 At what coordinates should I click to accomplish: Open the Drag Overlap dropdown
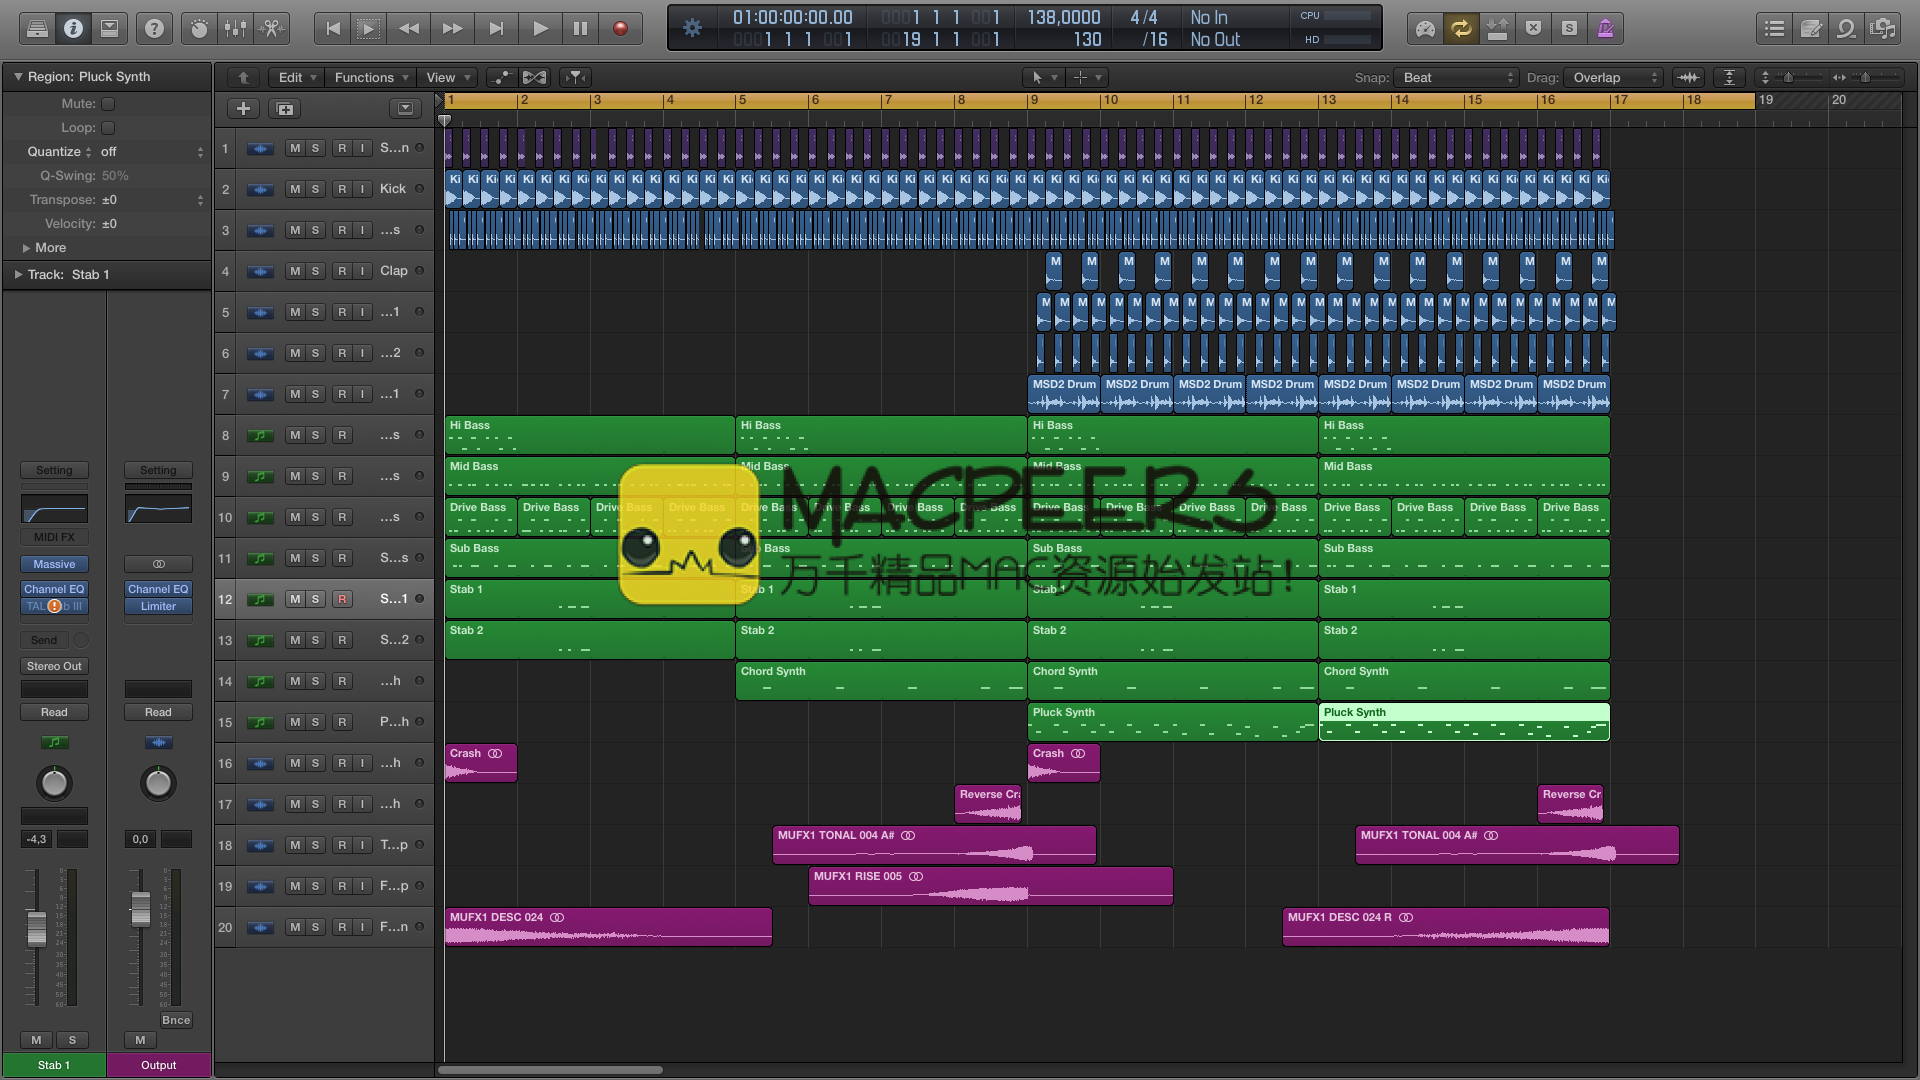click(1614, 78)
